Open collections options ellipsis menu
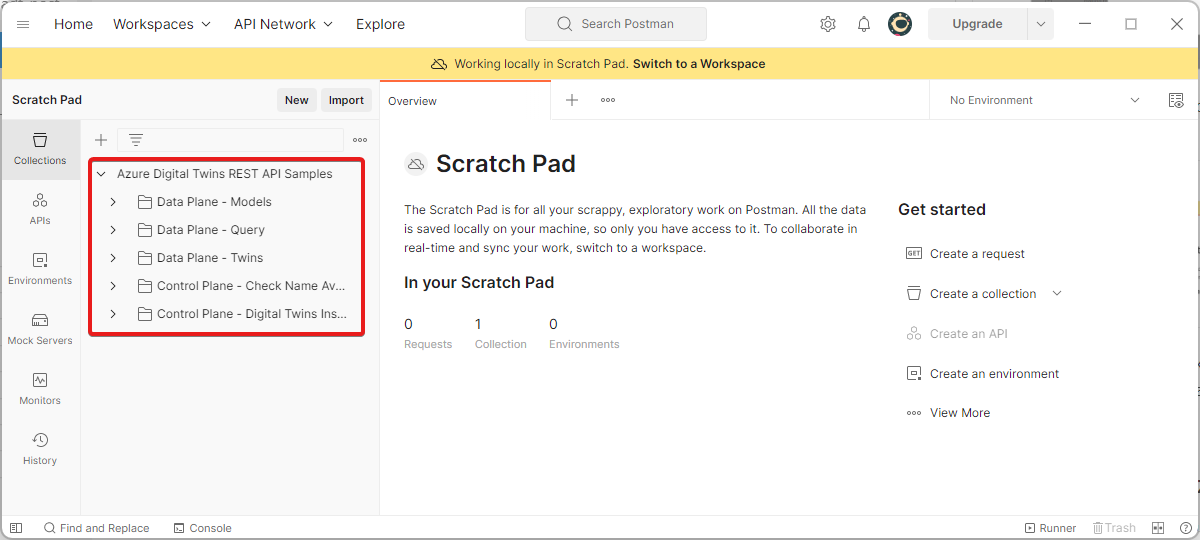 [x=360, y=140]
